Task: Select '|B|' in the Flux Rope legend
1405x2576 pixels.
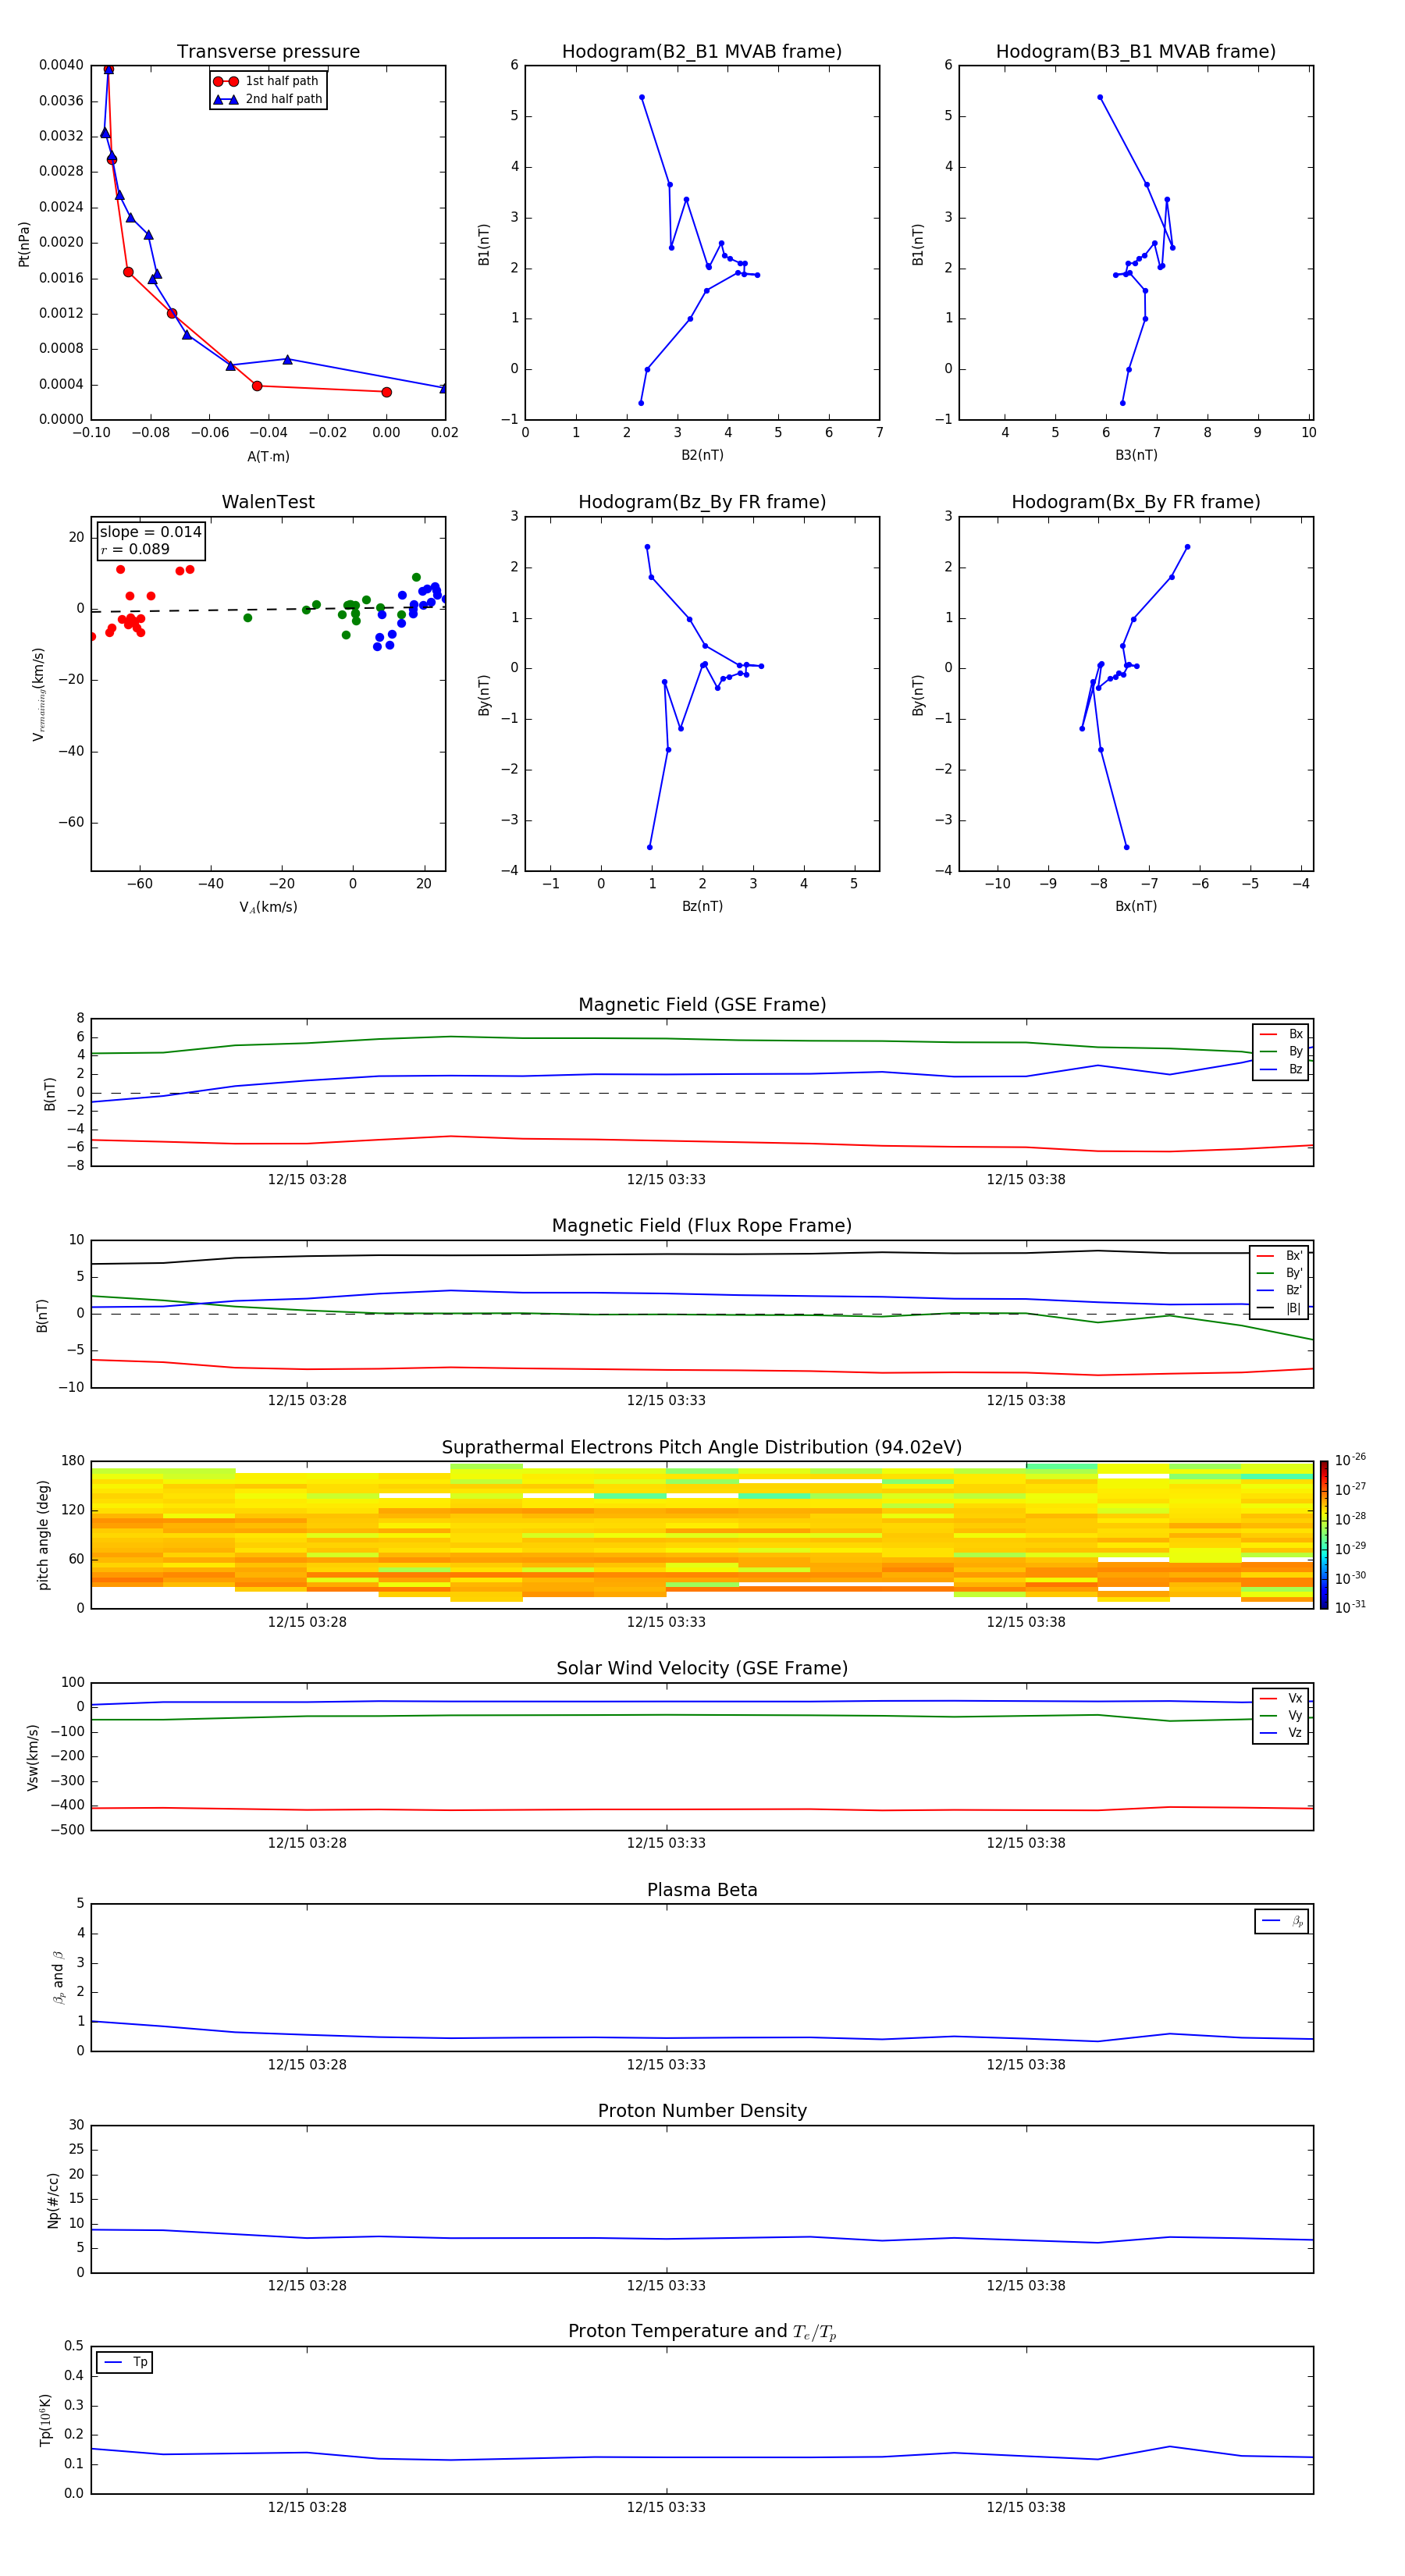Action: [1280, 1308]
